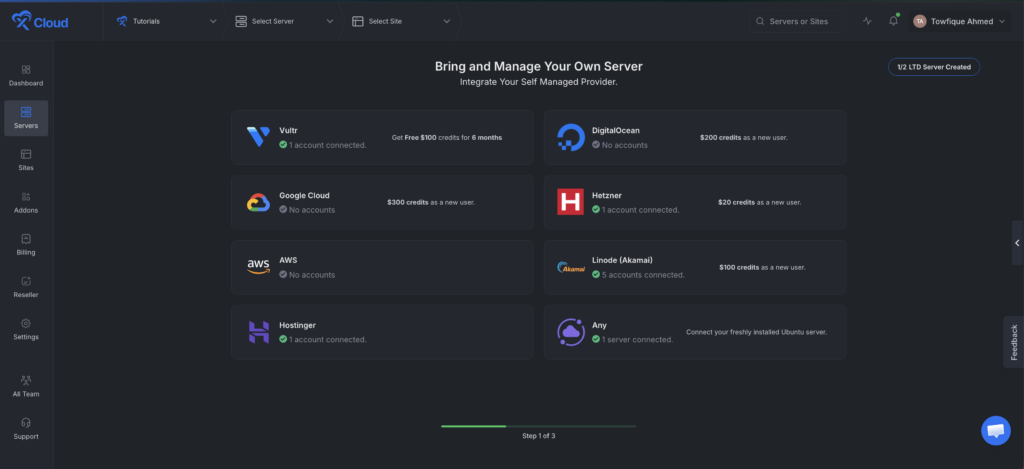Click 'Get Free $100 credits for 6 months'
Viewport: 1024px width, 469px height.
pos(447,138)
